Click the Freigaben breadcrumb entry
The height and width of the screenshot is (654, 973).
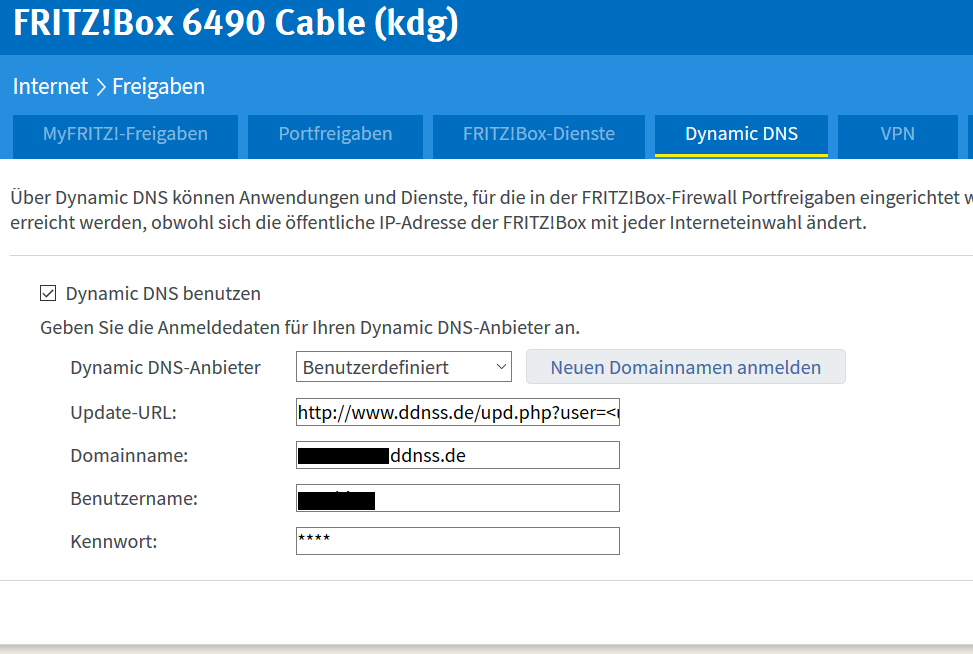click(158, 87)
